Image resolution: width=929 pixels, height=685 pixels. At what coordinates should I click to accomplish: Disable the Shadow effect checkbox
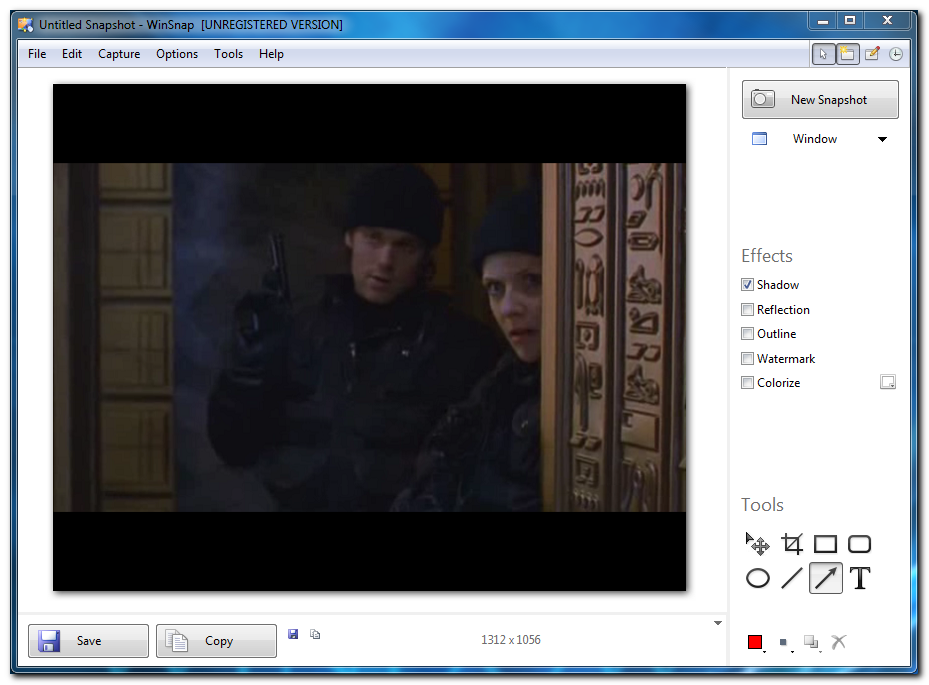(x=748, y=285)
